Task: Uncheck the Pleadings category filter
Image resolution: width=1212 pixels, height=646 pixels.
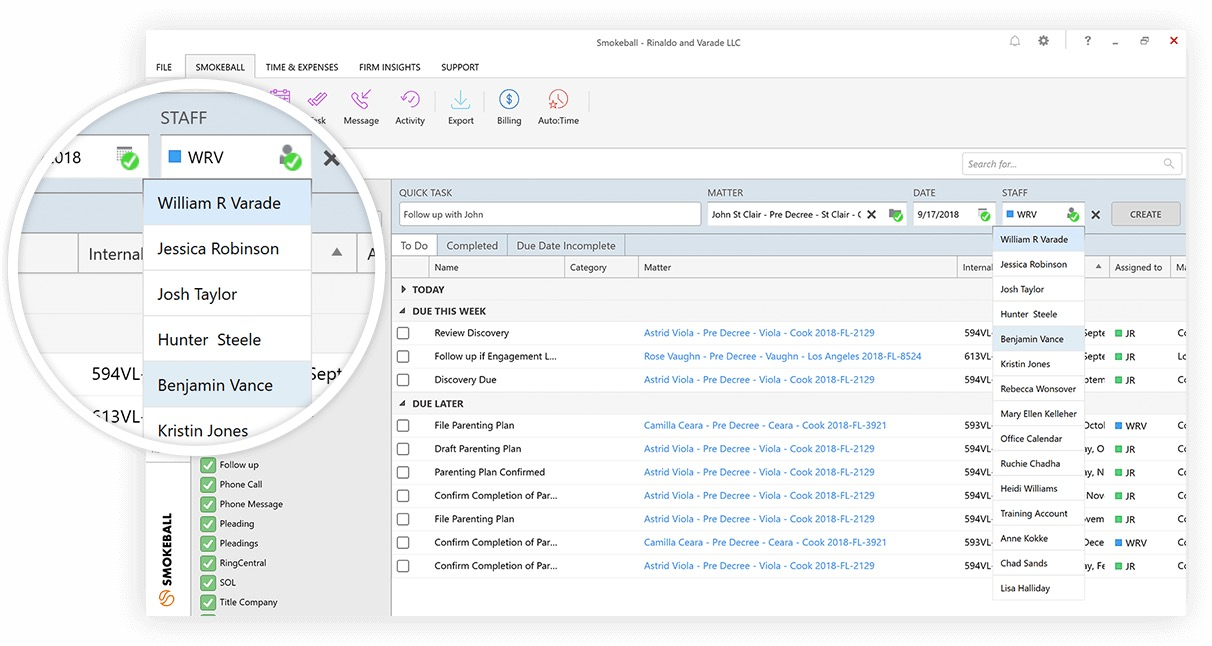Action: pyautogui.click(x=208, y=543)
